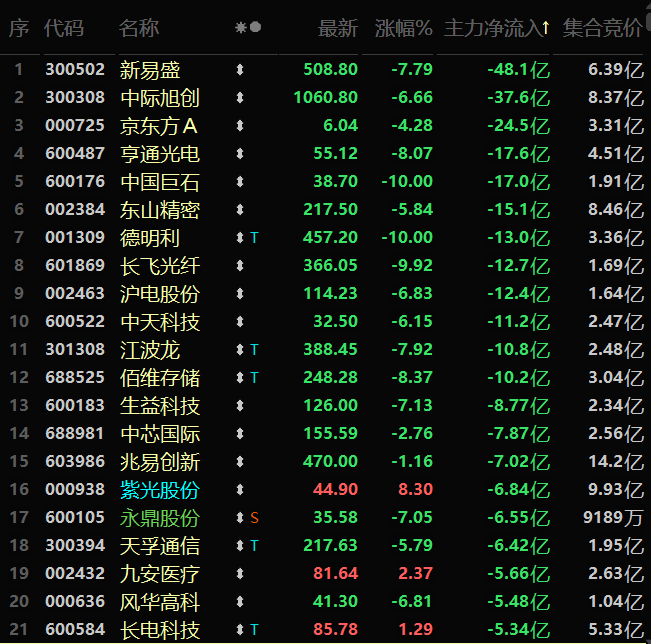Screen dimensions: 651x644
Task: Click stock code 688981
Action: pos(74,433)
